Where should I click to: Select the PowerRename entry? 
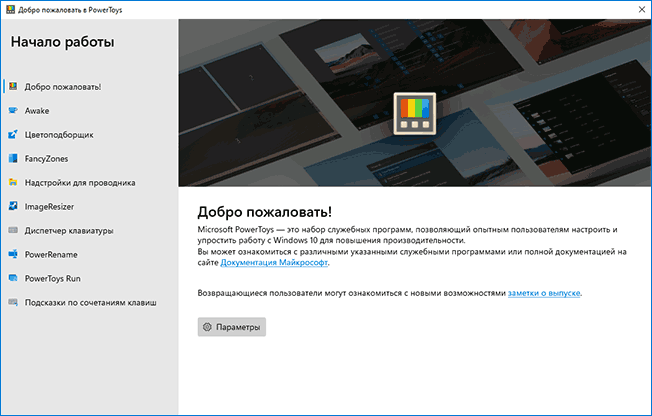89,254
